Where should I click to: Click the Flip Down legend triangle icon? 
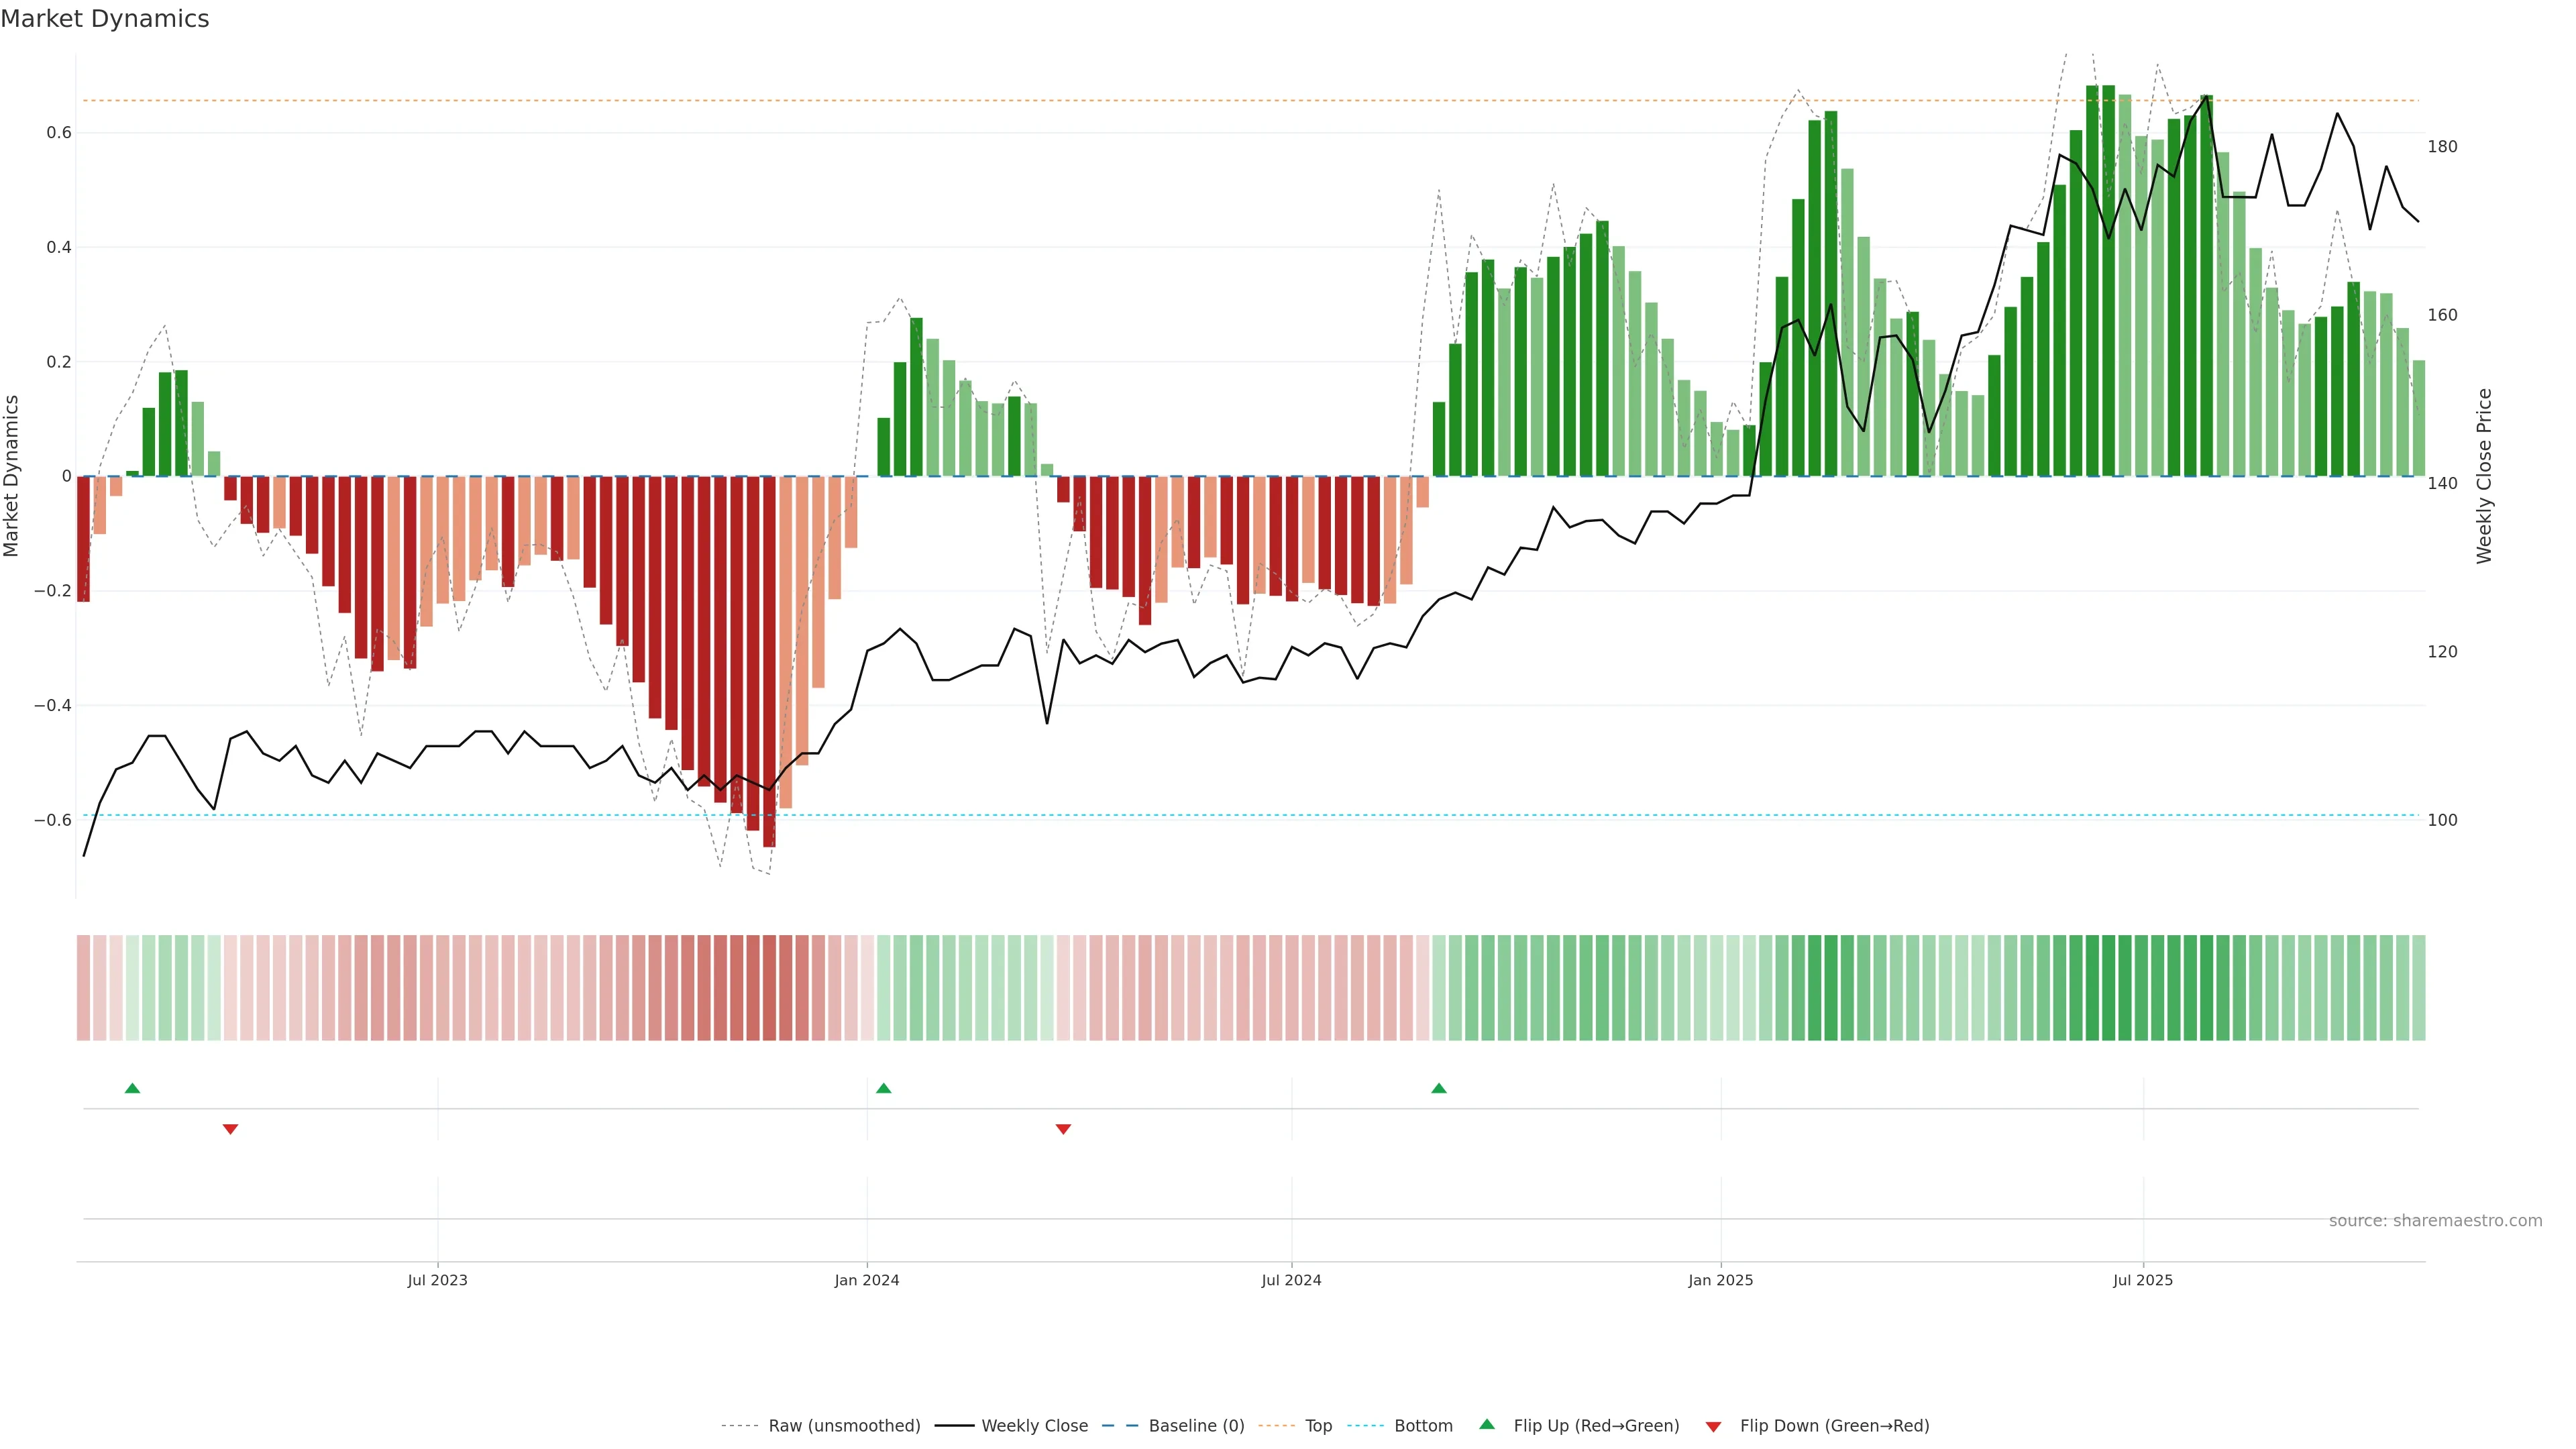pyautogui.click(x=1713, y=1426)
